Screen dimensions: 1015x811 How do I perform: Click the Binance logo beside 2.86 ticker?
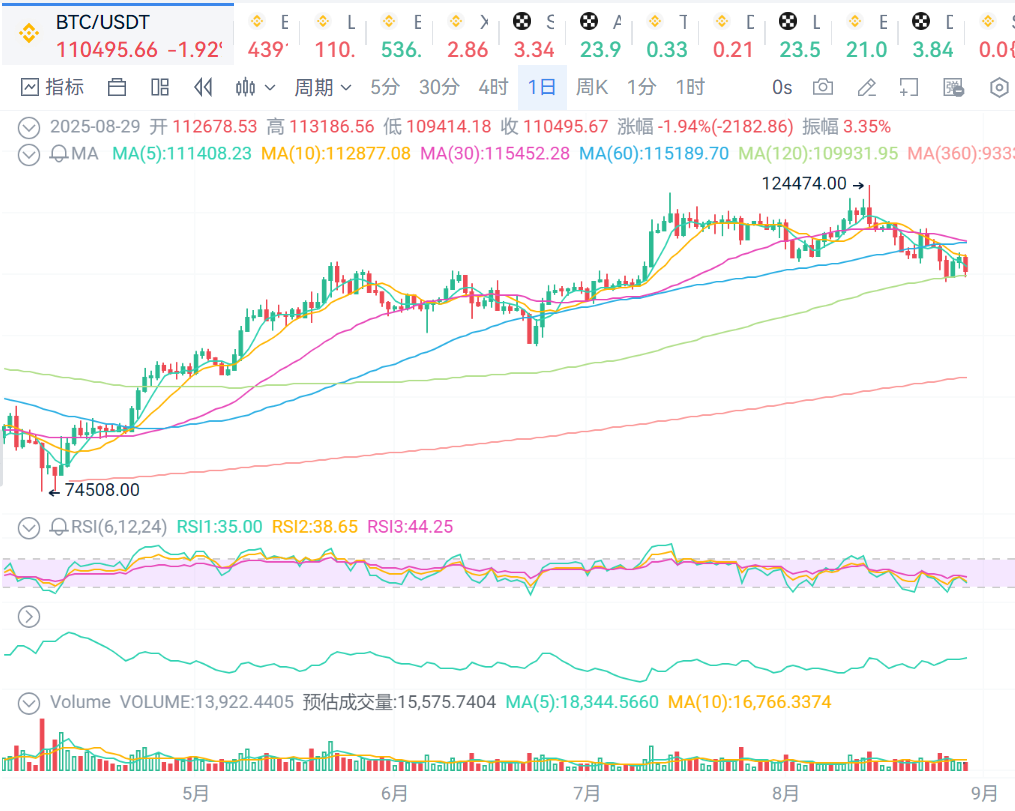coord(456,21)
